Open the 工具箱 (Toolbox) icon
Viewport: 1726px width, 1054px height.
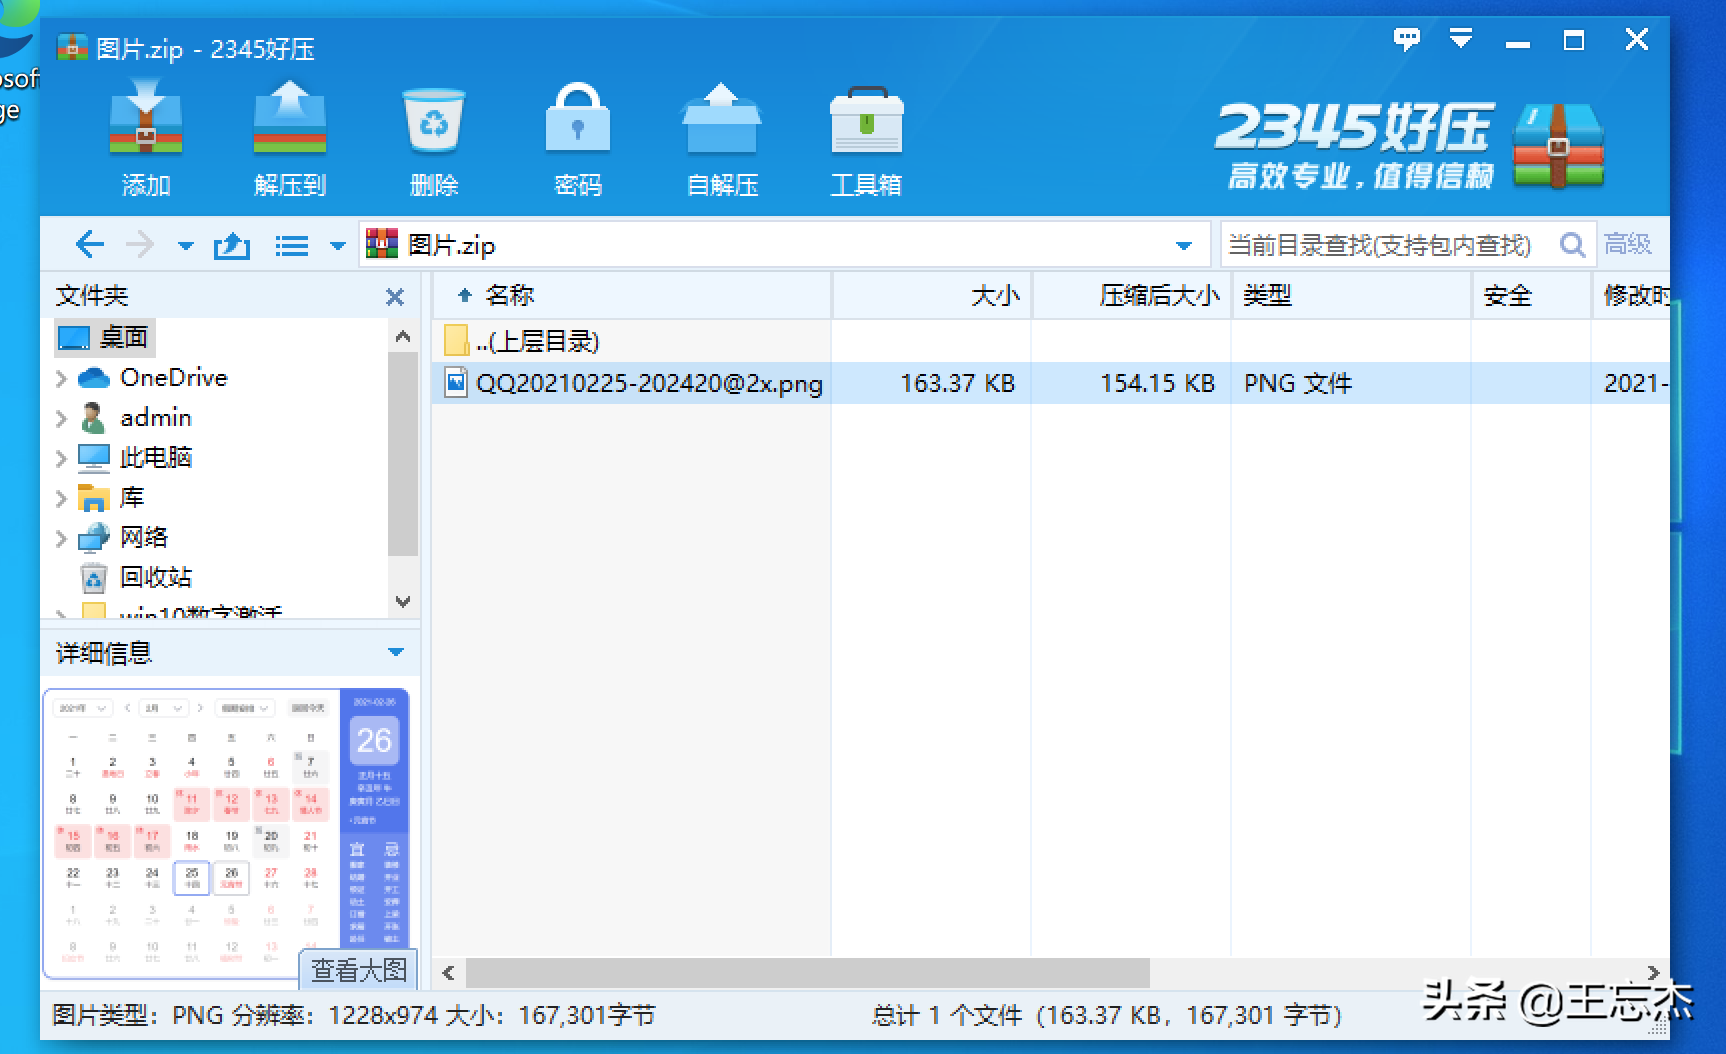coord(866,140)
